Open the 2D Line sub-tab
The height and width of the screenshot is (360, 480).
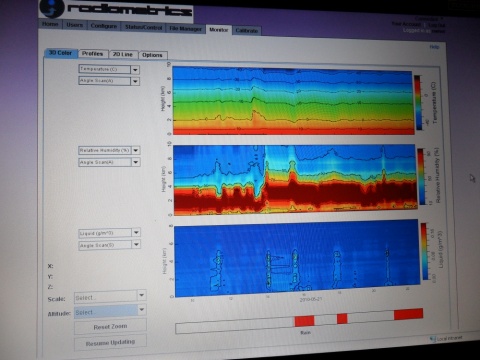pos(122,54)
